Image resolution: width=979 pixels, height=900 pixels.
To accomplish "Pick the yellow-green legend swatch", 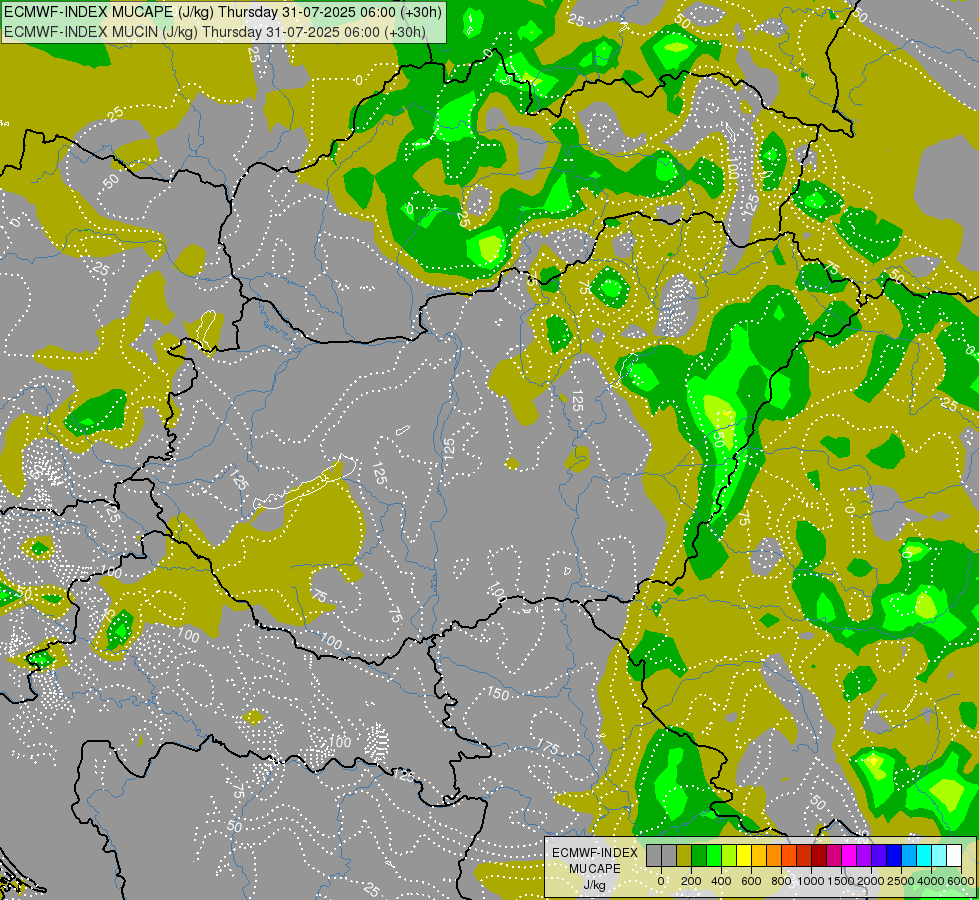I will 729,855.
